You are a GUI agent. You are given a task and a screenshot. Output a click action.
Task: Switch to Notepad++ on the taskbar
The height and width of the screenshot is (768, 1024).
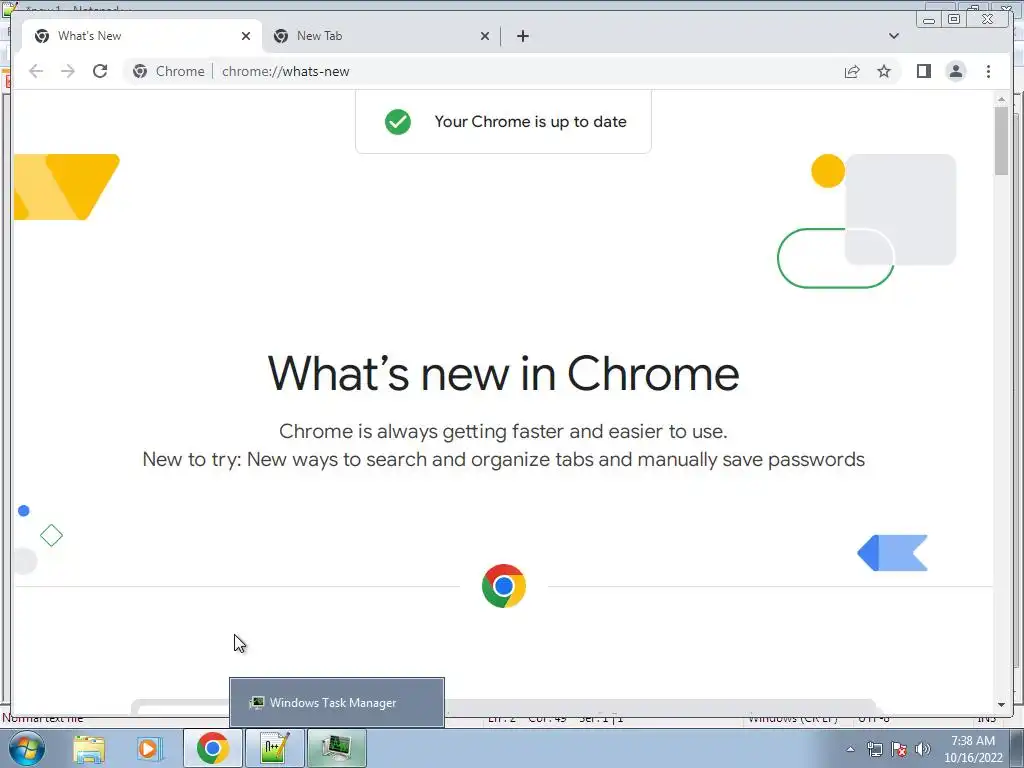(x=275, y=748)
